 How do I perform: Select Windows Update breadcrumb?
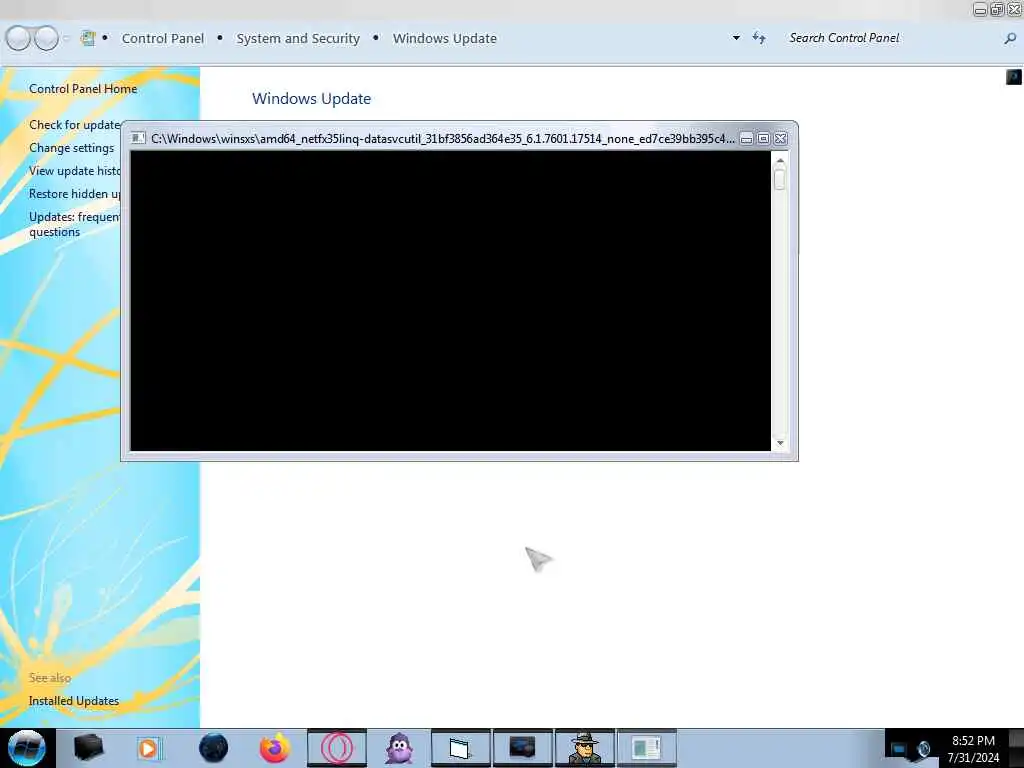click(445, 39)
